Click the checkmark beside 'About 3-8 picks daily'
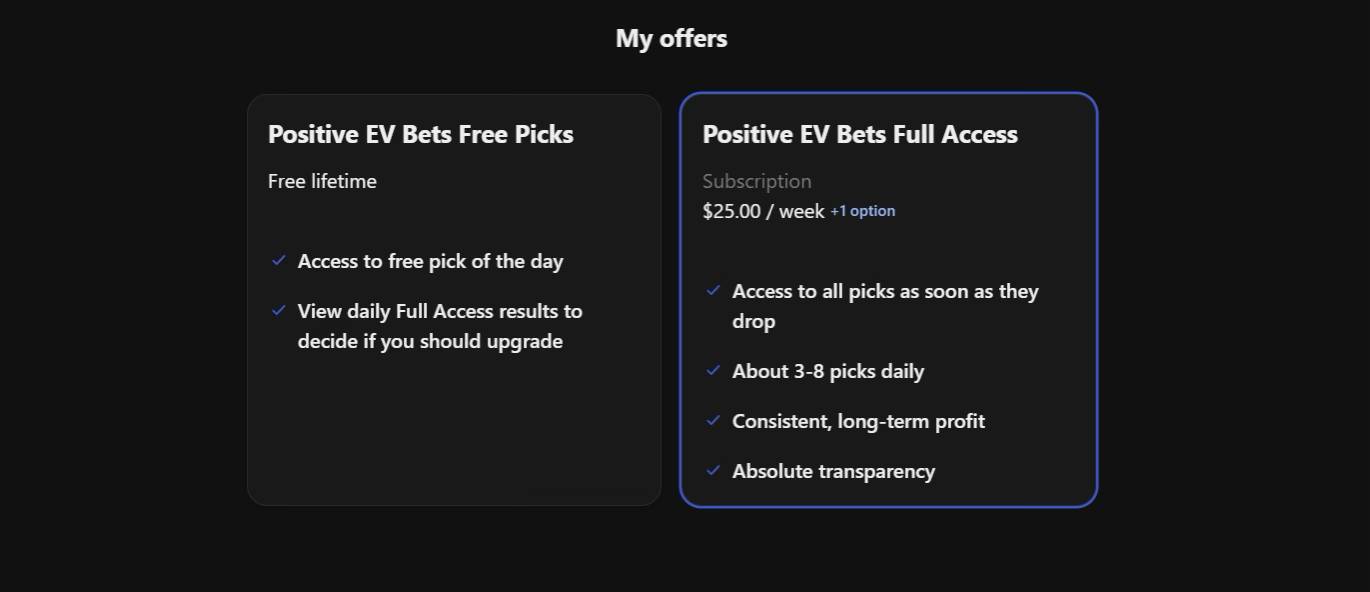 point(714,371)
